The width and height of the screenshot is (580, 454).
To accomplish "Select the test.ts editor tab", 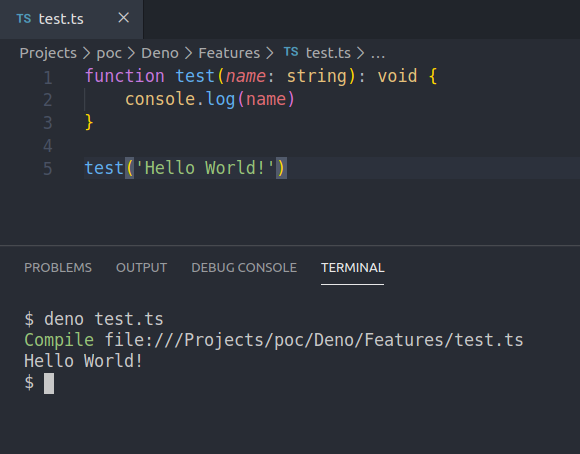I will pos(71,19).
